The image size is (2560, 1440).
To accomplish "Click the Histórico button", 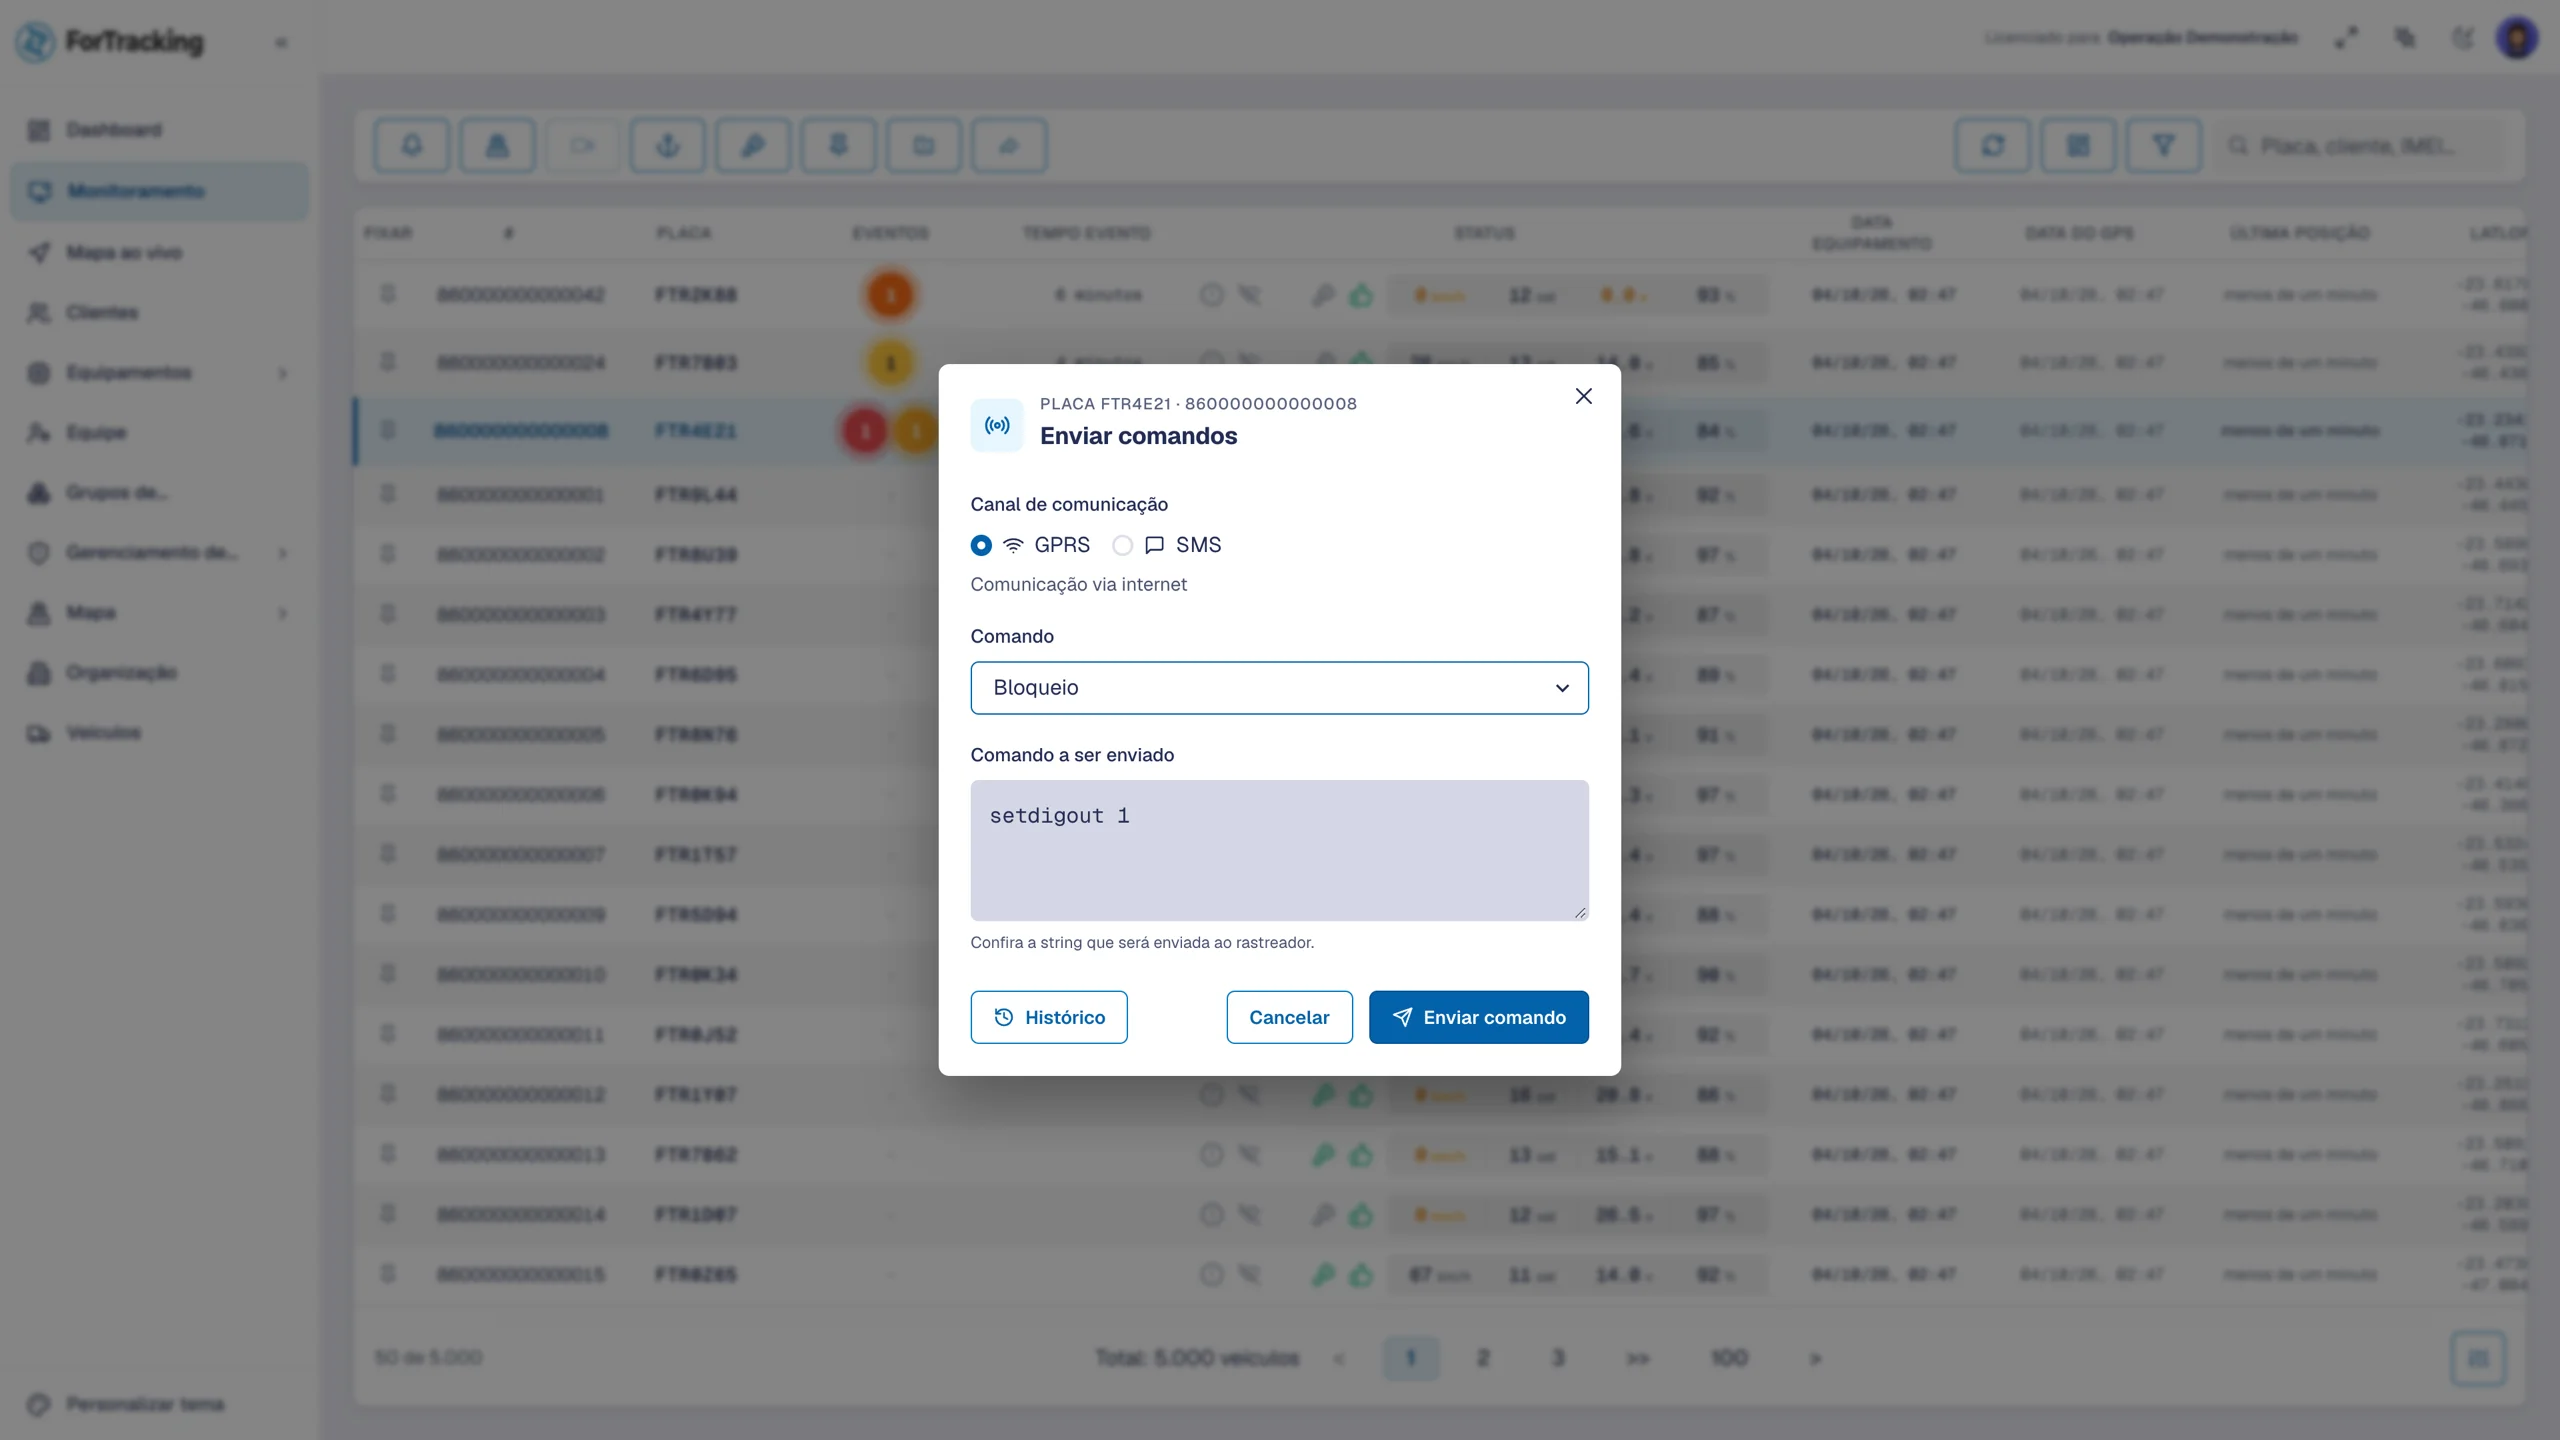I will tap(1049, 1017).
